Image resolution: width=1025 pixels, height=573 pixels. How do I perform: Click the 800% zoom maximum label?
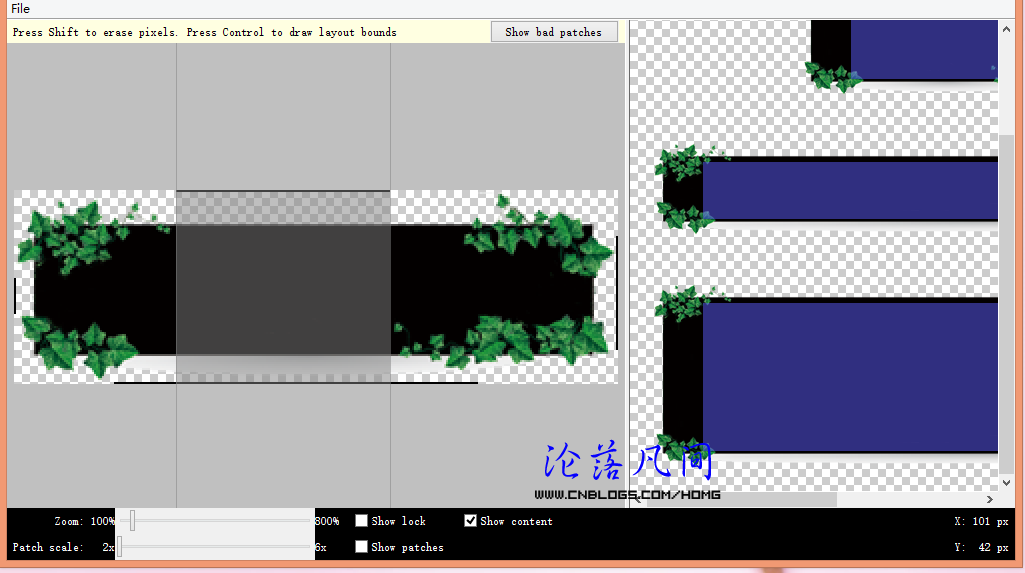tap(327, 521)
